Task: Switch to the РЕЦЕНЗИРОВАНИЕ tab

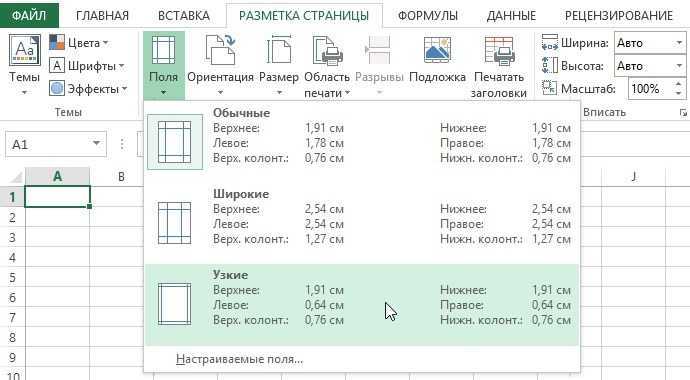Action: pos(619,15)
